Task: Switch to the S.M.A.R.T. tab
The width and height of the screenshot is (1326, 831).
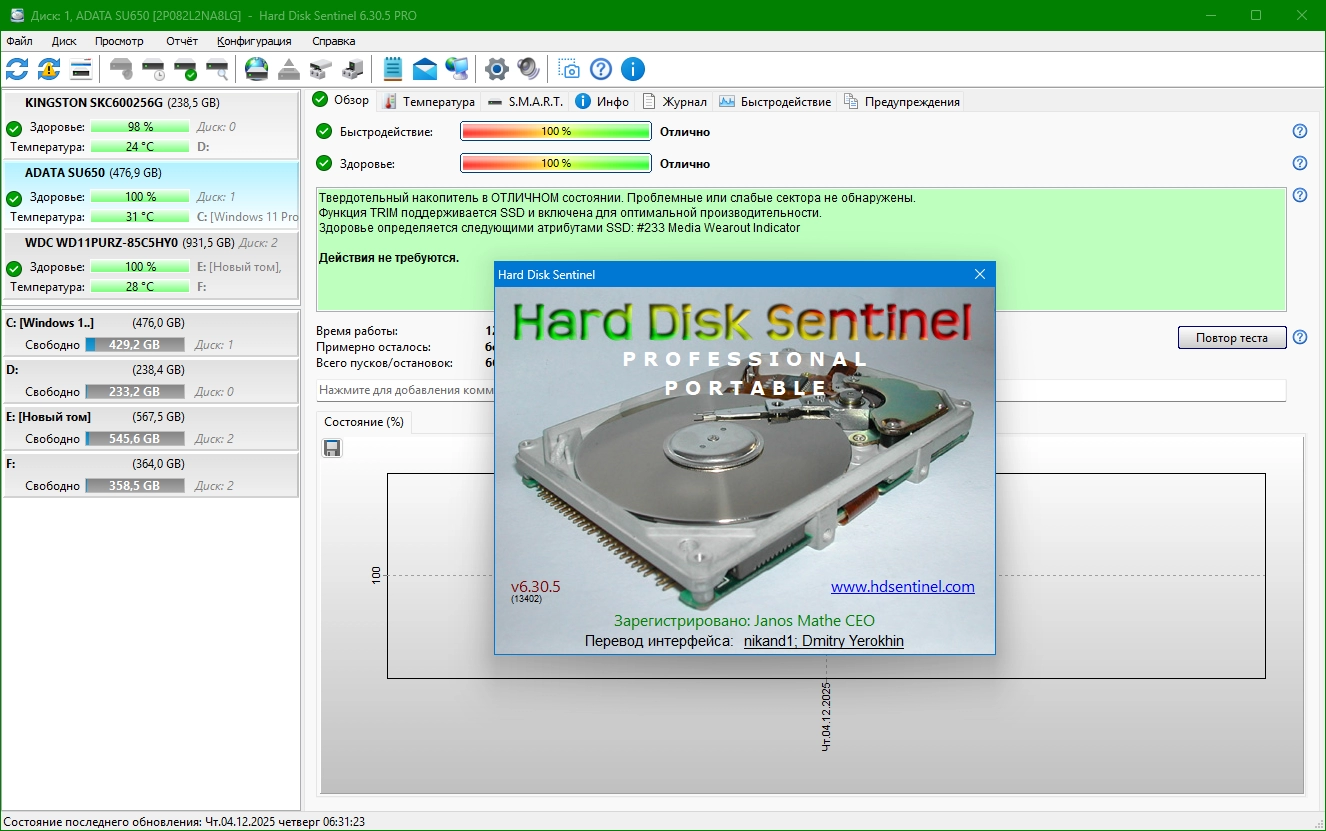Action: (526, 101)
